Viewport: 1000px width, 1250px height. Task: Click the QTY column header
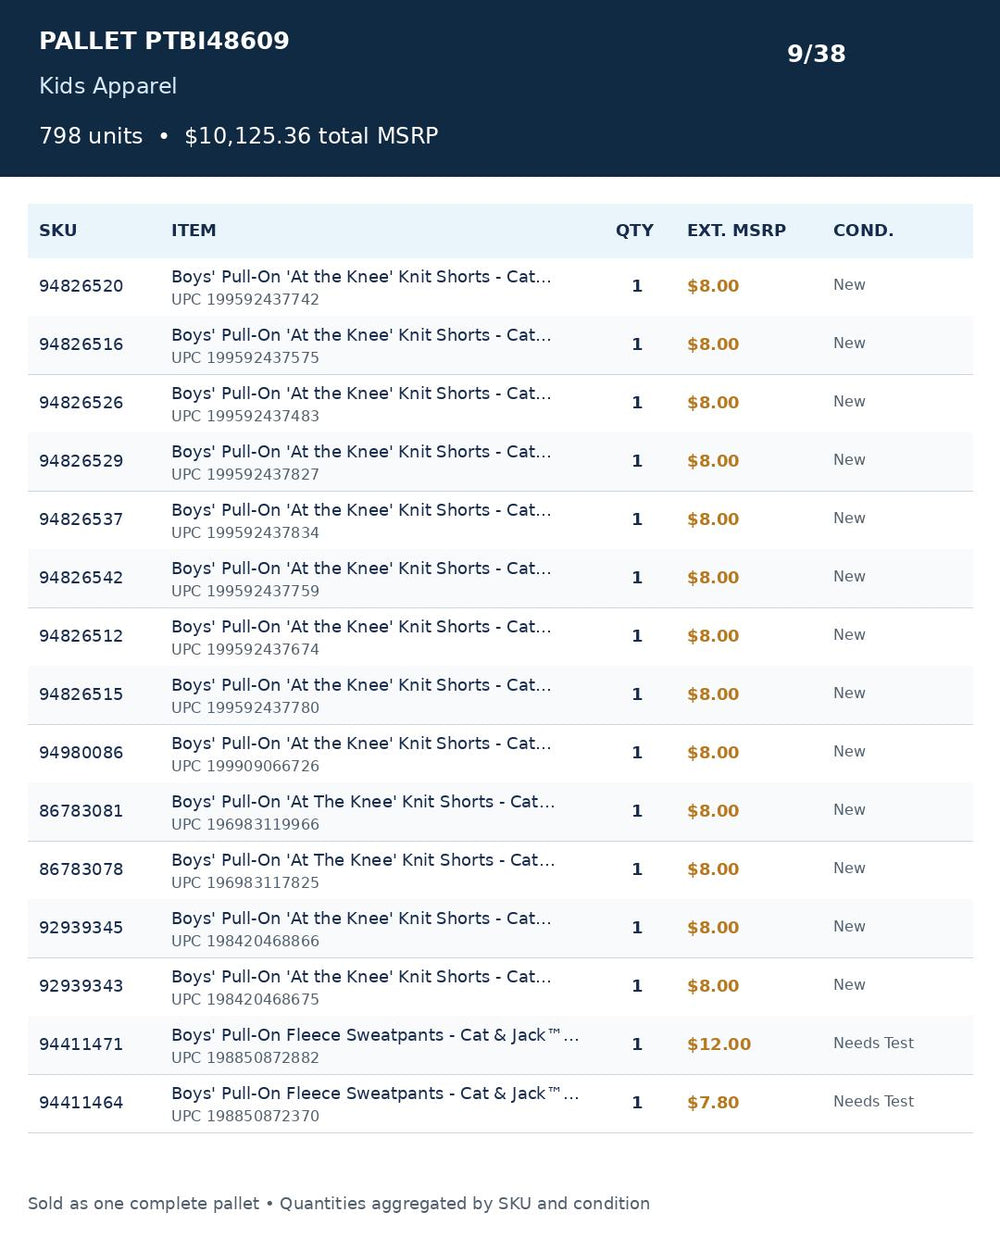coord(634,230)
